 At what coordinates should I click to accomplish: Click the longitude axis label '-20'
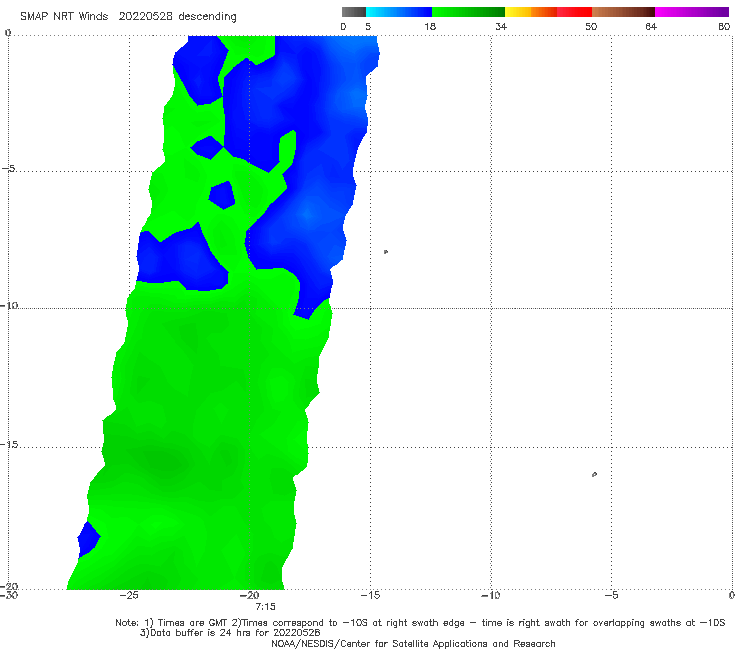(250, 595)
